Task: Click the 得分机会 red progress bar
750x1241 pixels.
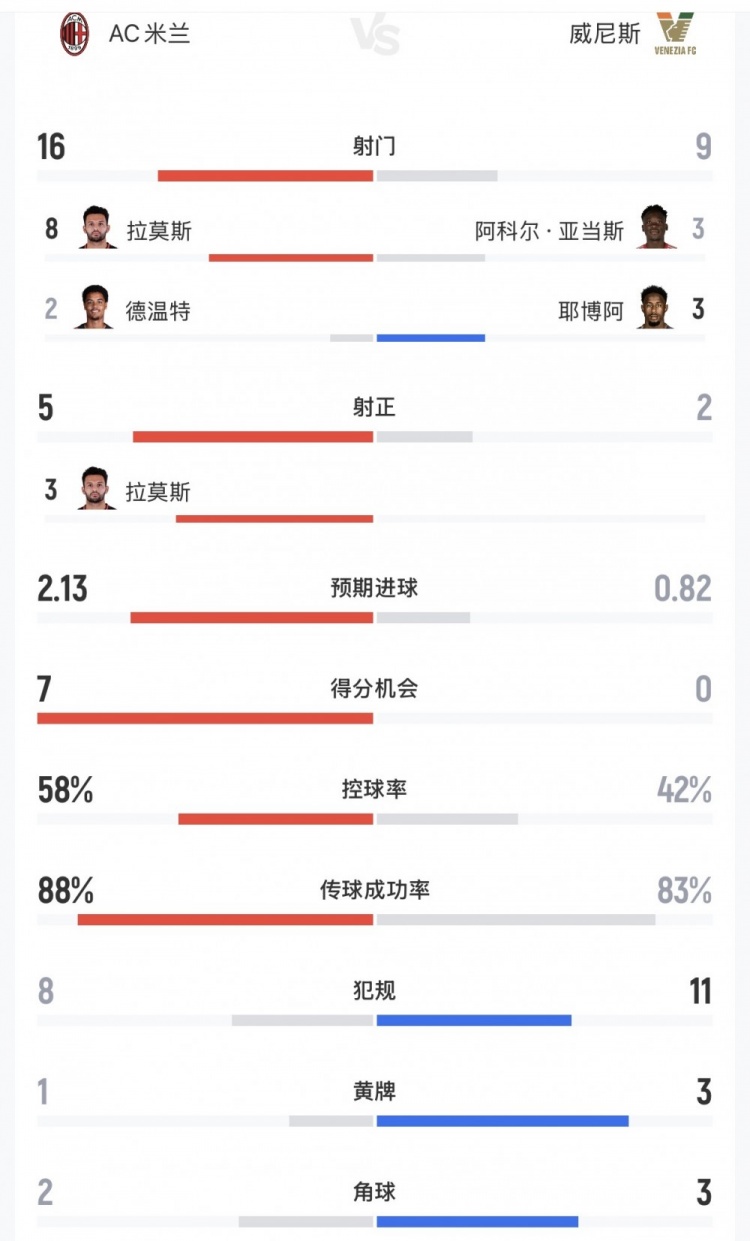Action: pyautogui.click(x=205, y=718)
